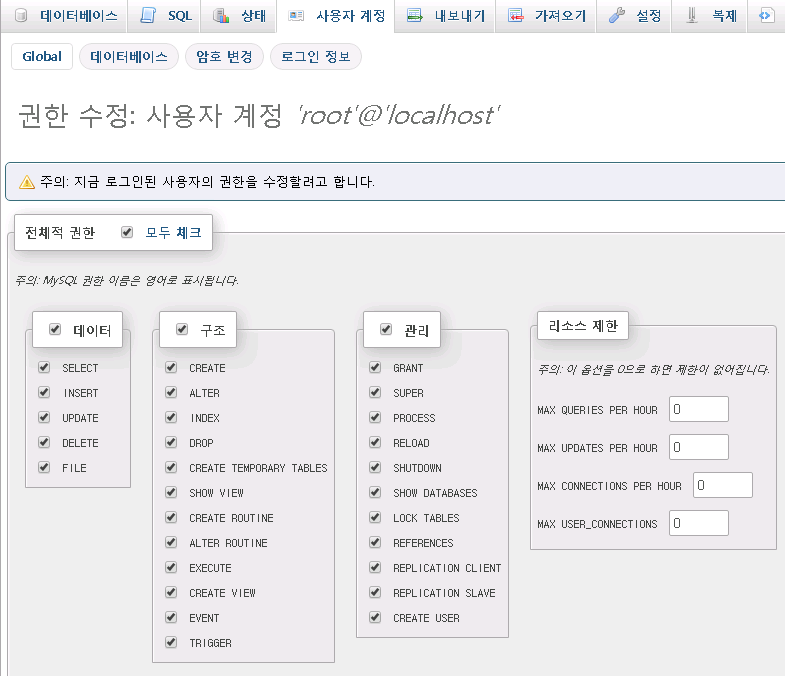Uncheck the CREATE VIEW privilege

(171, 592)
